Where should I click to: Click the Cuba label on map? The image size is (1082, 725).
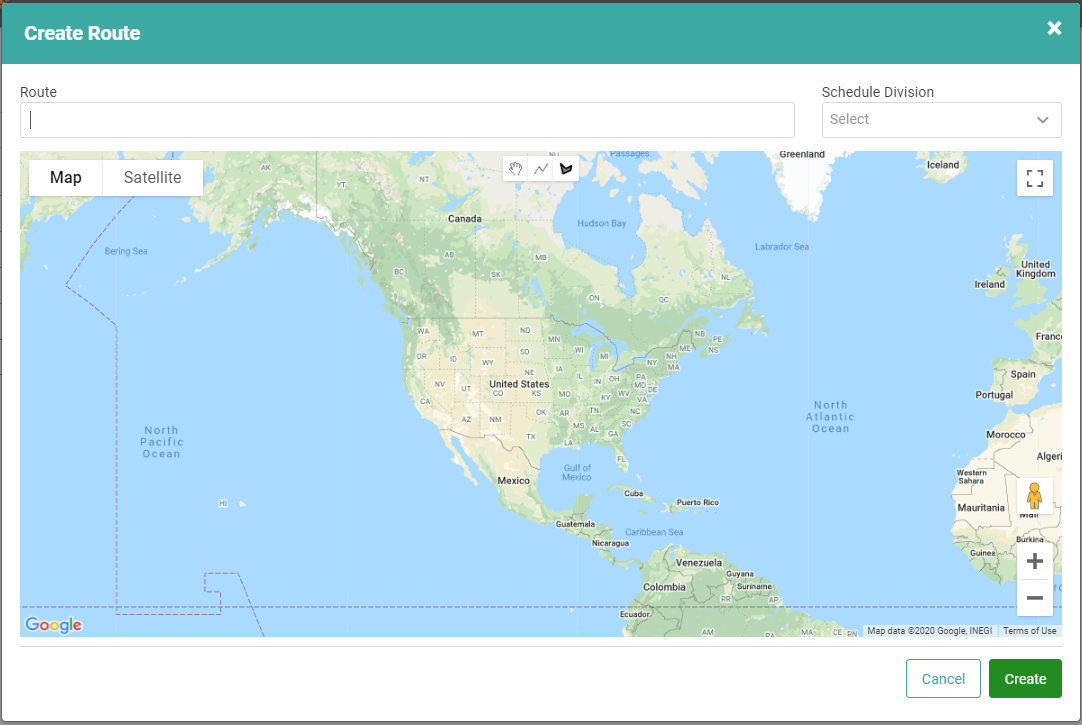[x=633, y=493]
